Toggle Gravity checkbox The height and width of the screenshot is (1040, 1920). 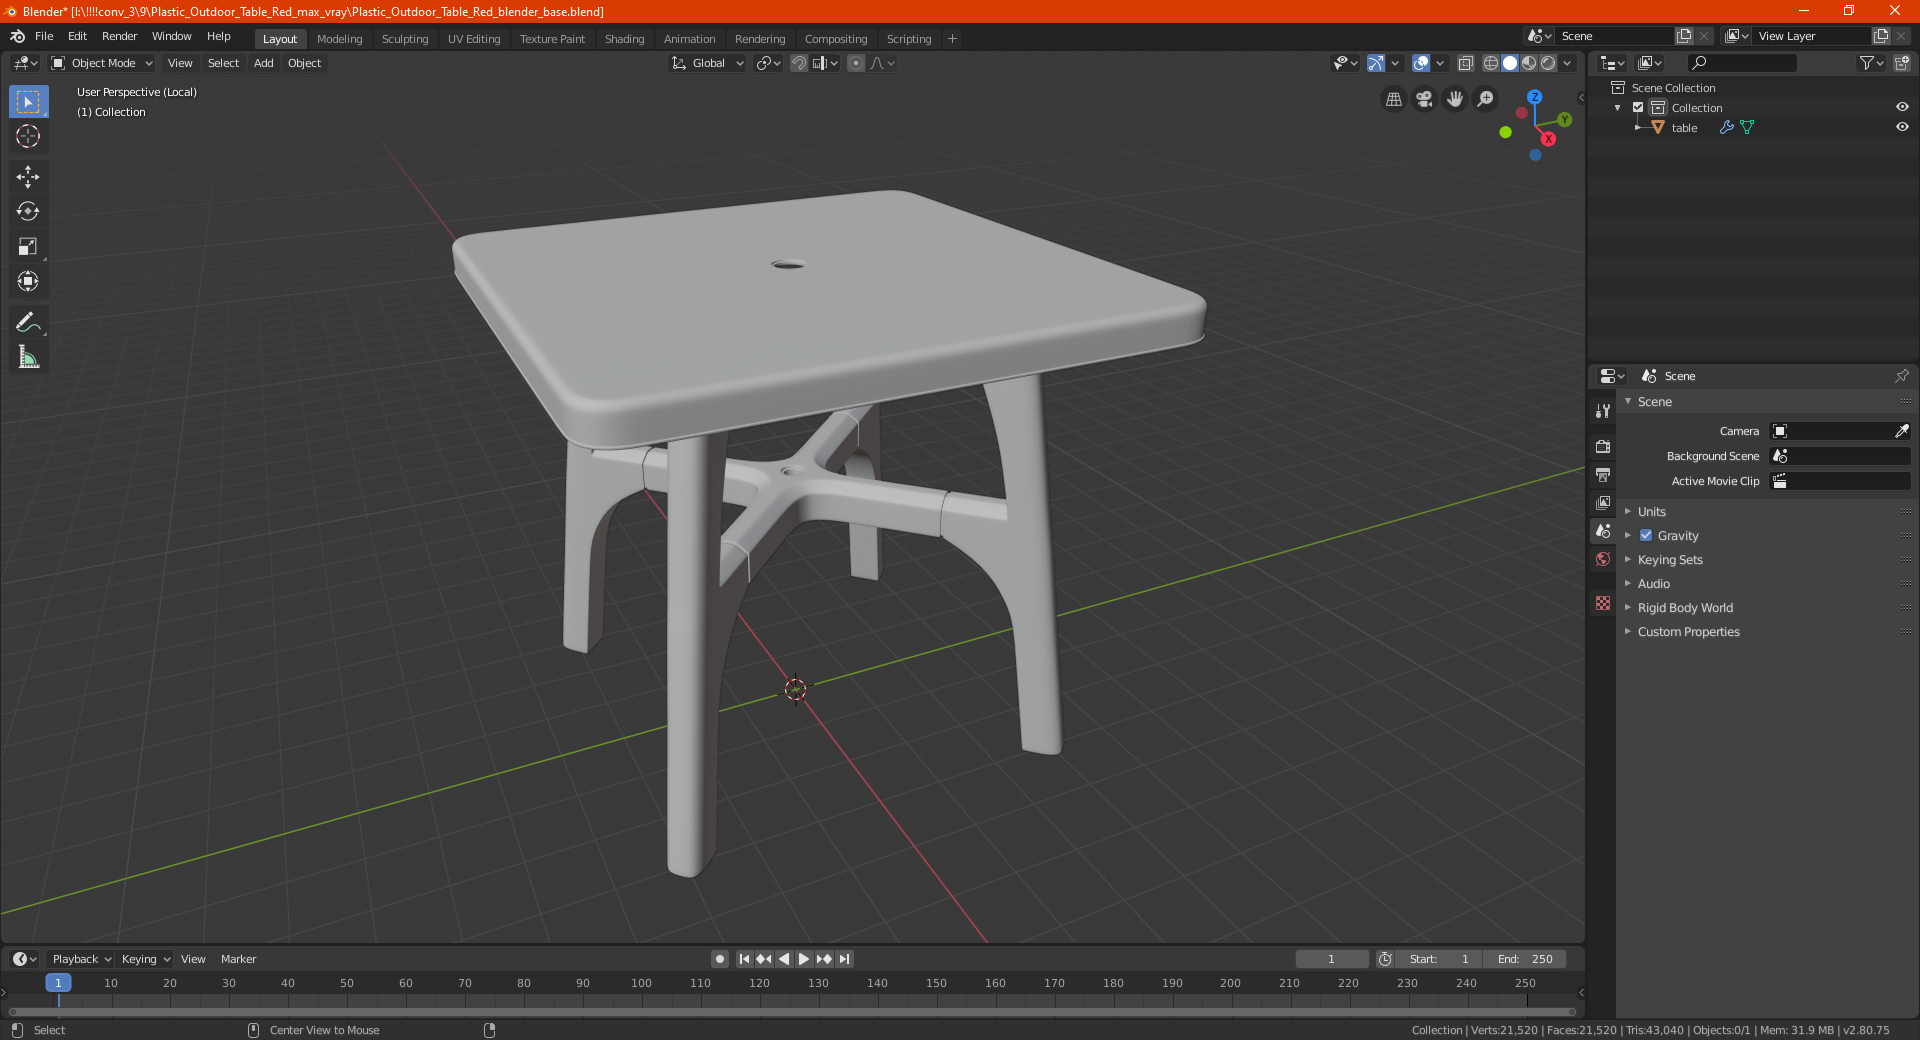click(x=1646, y=536)
